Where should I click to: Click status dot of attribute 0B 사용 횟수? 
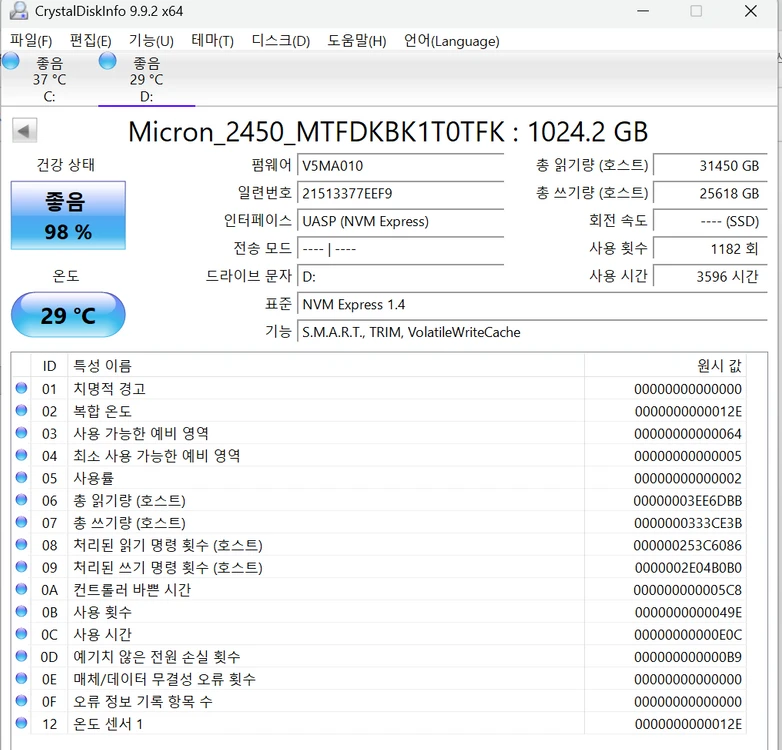pos(21,611)
